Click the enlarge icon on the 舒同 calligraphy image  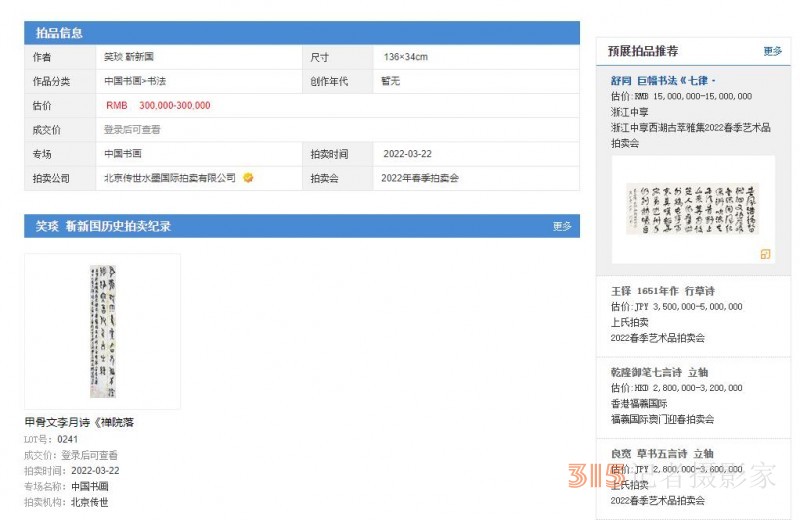[765, 255]
